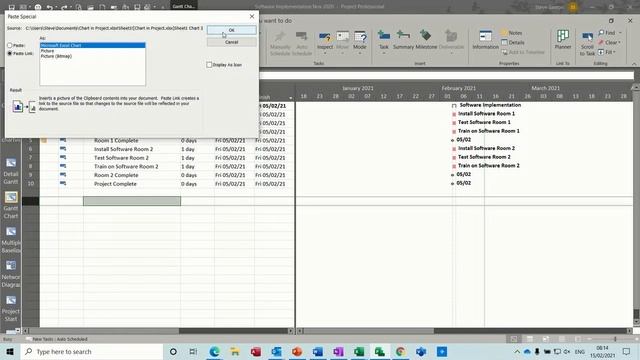
Task: Select Room 2 Complete milestone row
Action: (x=116, y=175)
